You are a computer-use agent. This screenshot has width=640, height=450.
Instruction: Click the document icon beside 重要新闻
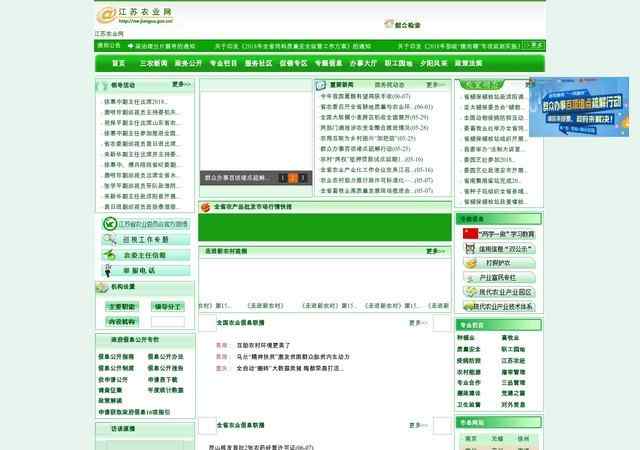(x=321, y=85)
